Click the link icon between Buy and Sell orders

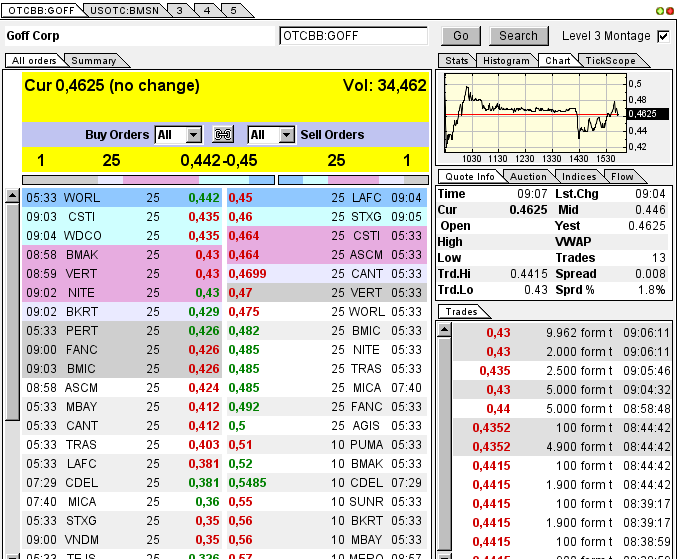pyautogui.click(x=223, y=134)
